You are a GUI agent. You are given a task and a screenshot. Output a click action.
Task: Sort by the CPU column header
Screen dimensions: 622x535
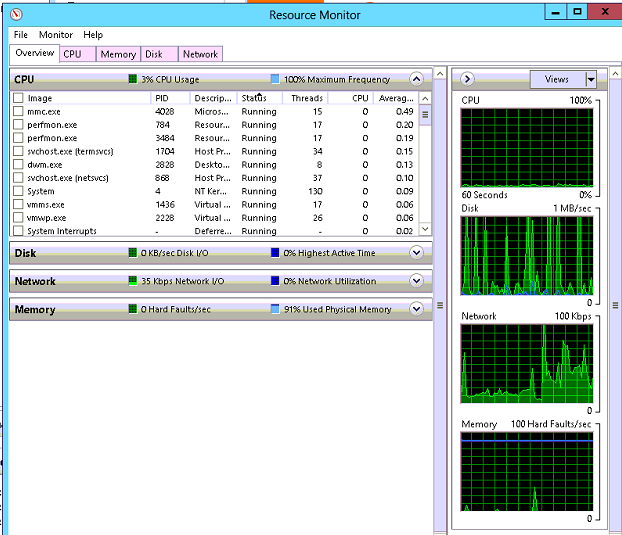pos(351,98)
